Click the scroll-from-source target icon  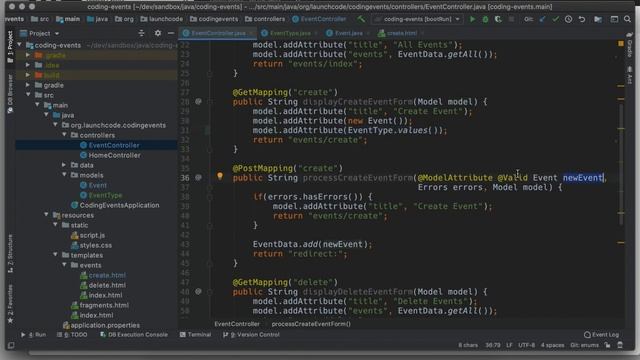click(x=141, y=33)
